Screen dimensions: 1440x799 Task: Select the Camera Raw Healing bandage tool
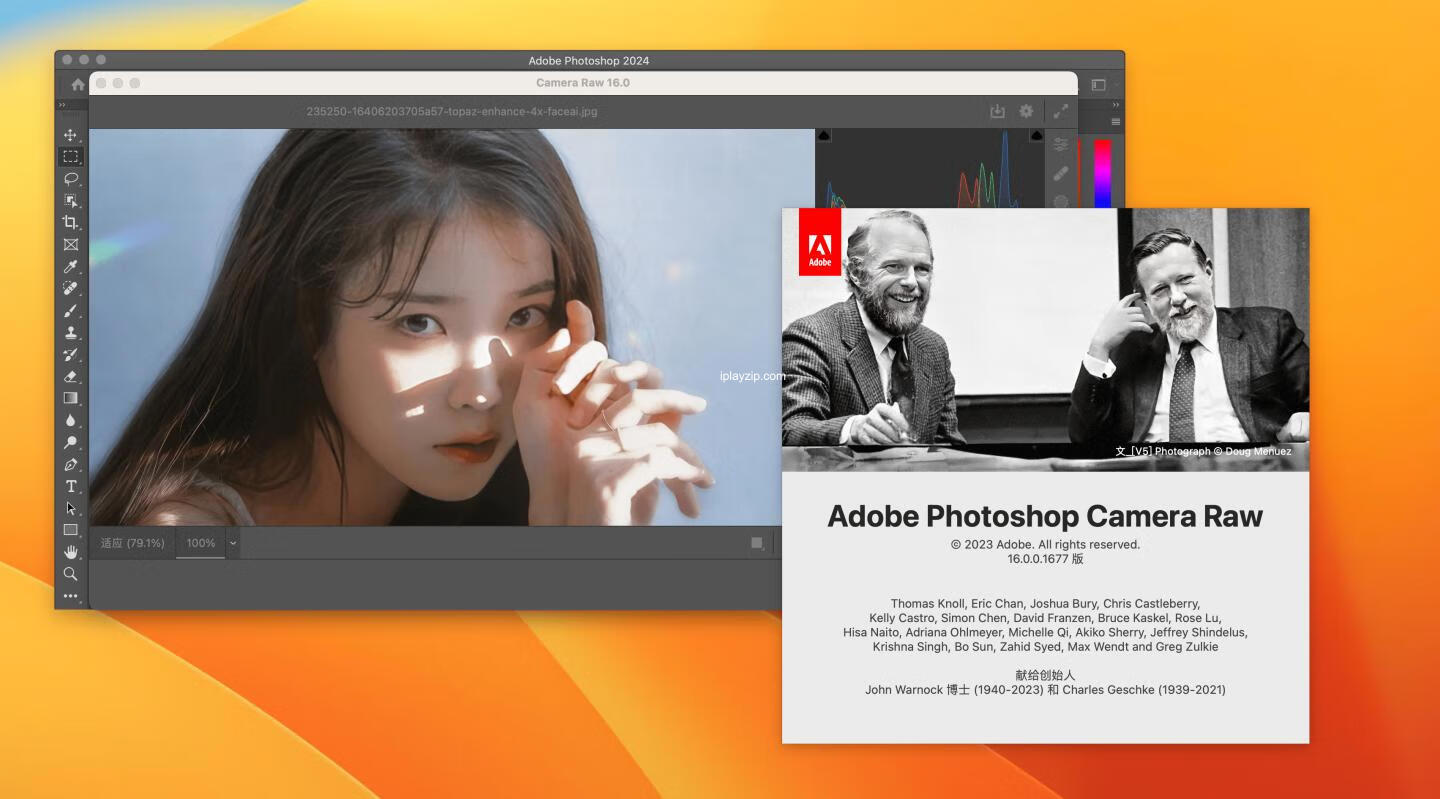[x=1061, y=173]
